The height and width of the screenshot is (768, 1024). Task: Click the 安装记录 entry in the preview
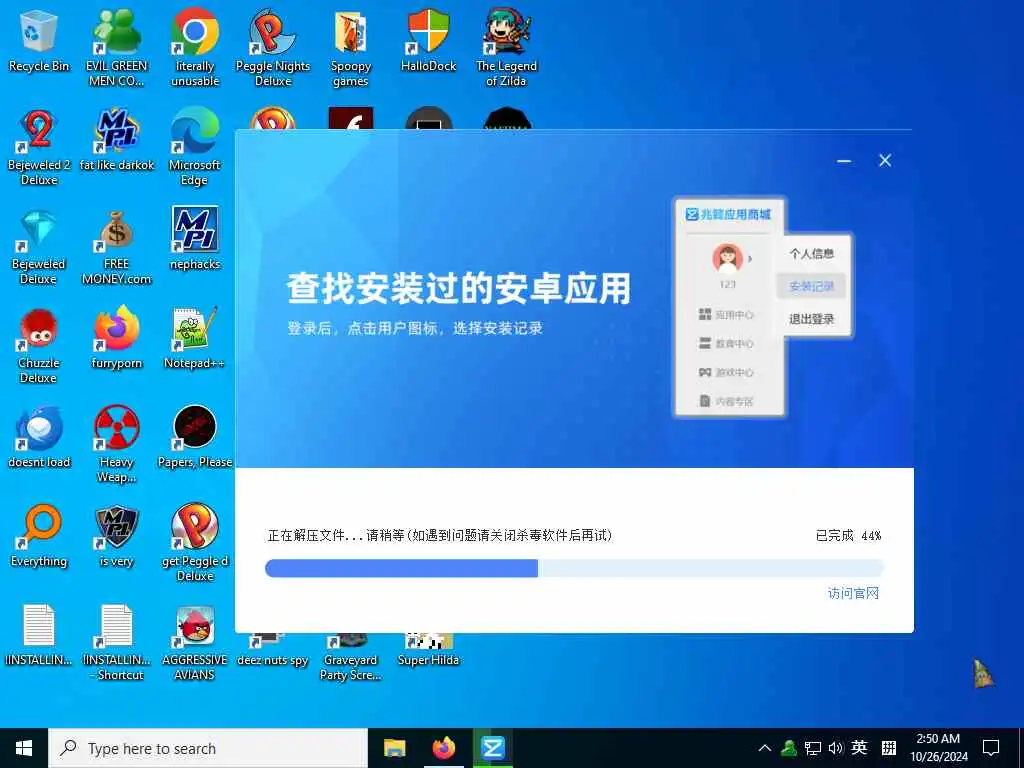[811, 286]
